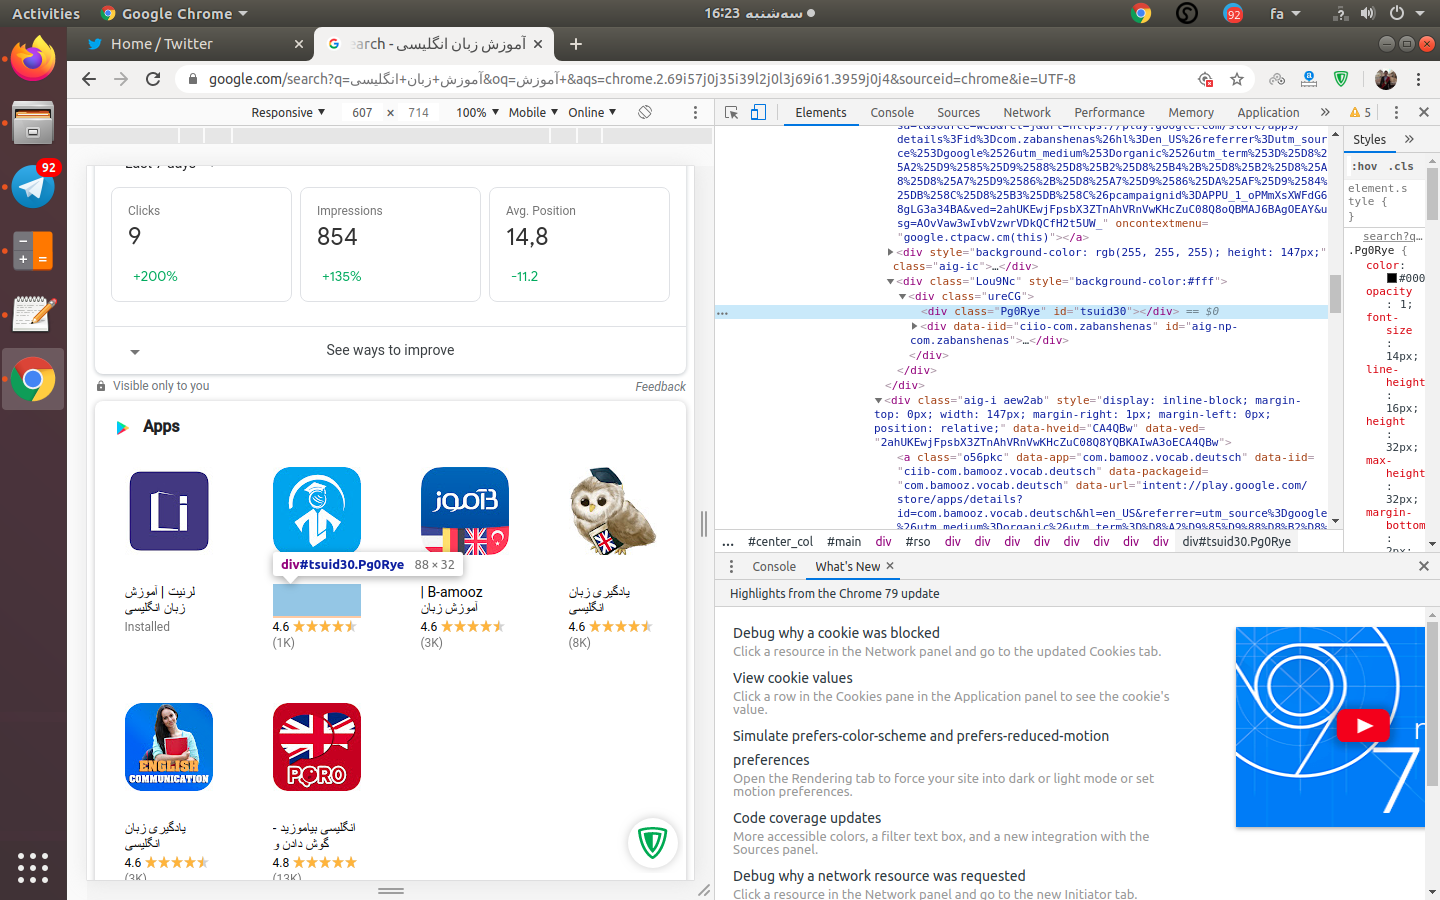Switch to the Sources tab

958,112
